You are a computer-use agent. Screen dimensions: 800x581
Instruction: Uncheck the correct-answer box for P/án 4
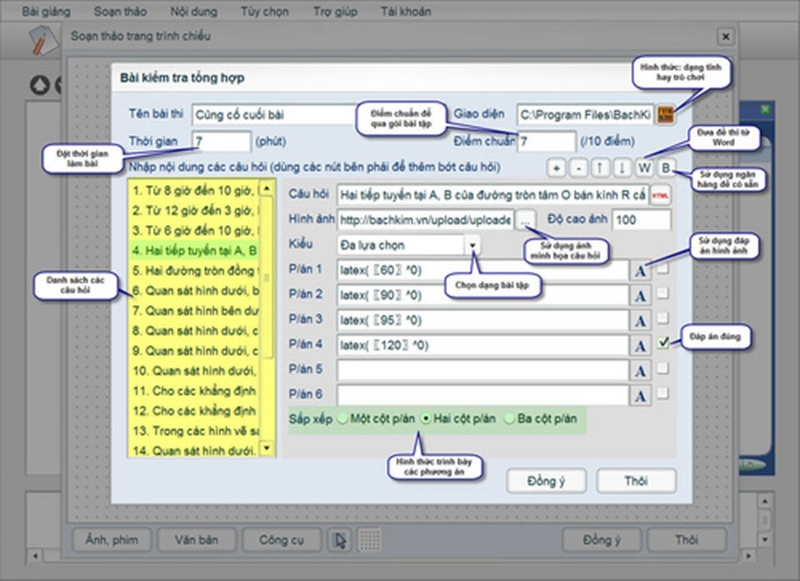pyautogui.click(x=663, y=343)
